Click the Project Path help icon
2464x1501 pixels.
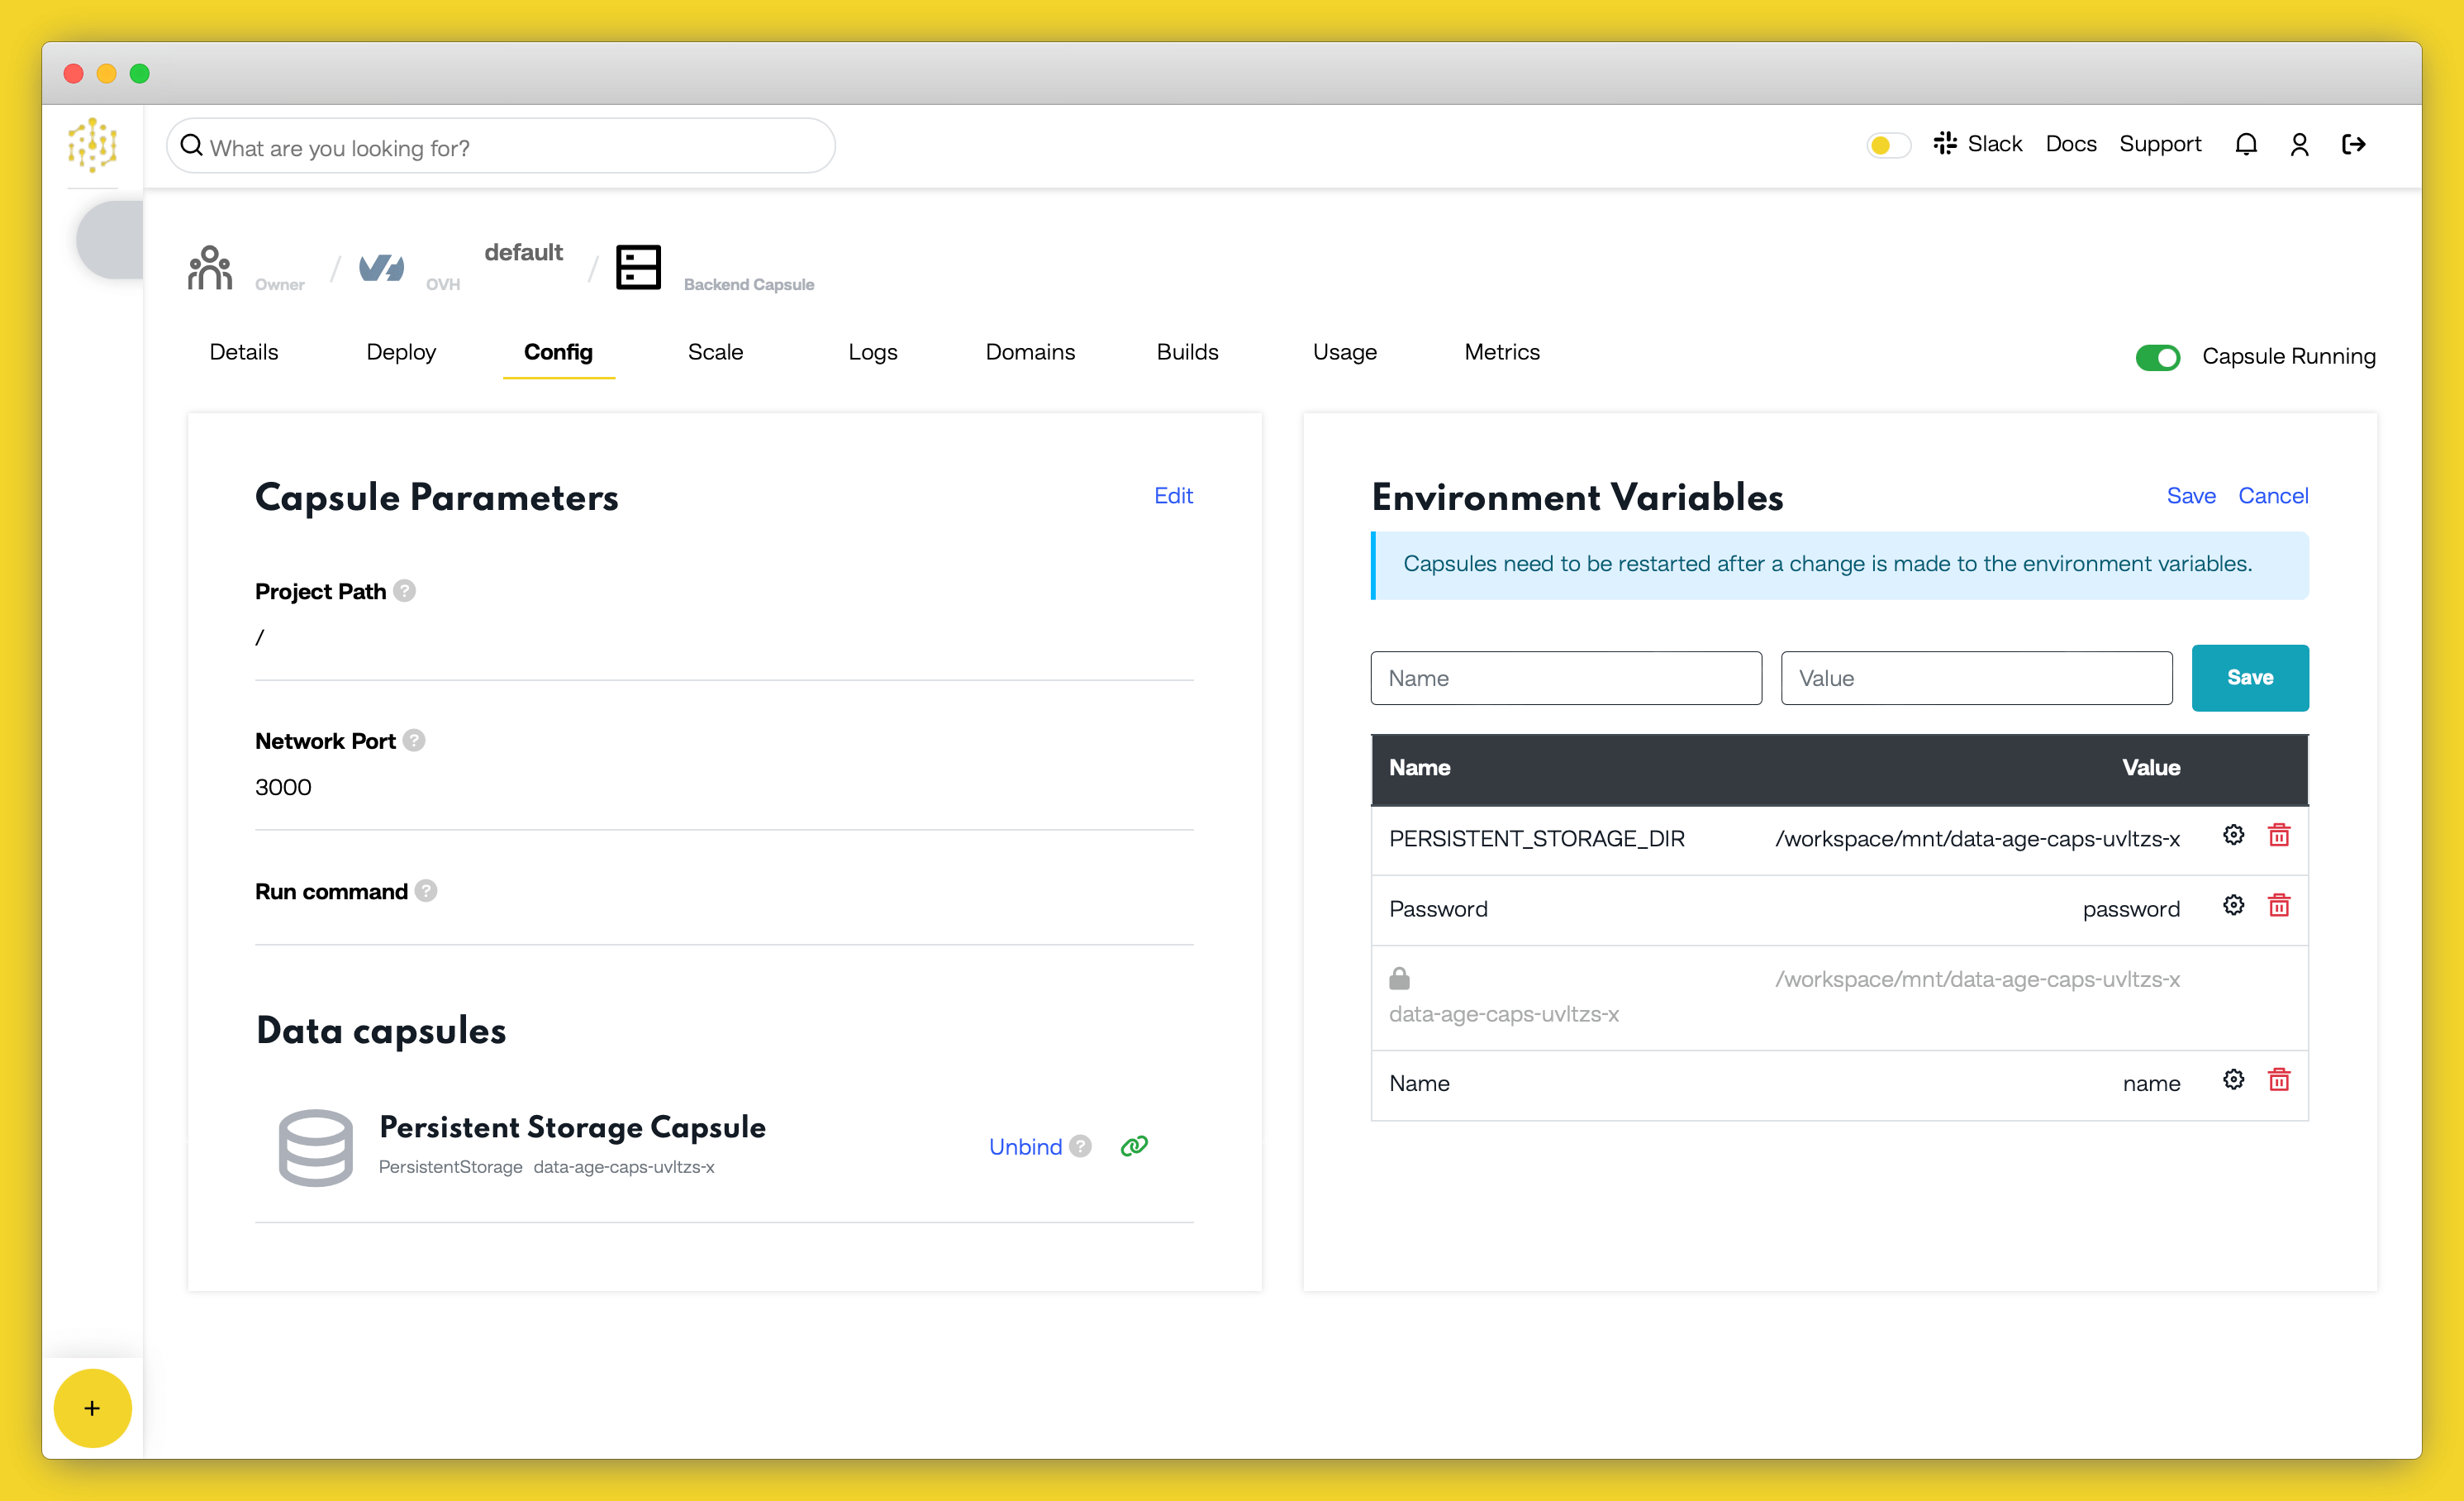coord(404,591)
